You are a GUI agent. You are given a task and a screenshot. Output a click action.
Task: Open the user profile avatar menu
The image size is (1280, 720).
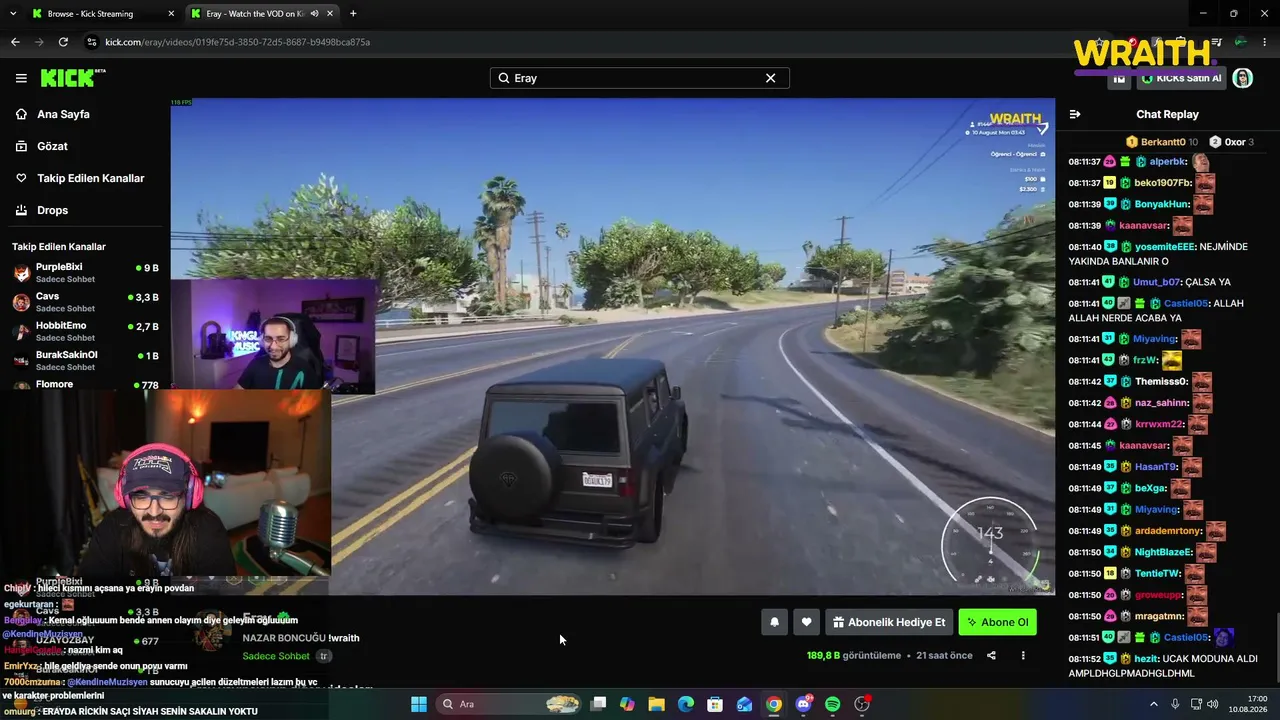(x=1243, y=78)
